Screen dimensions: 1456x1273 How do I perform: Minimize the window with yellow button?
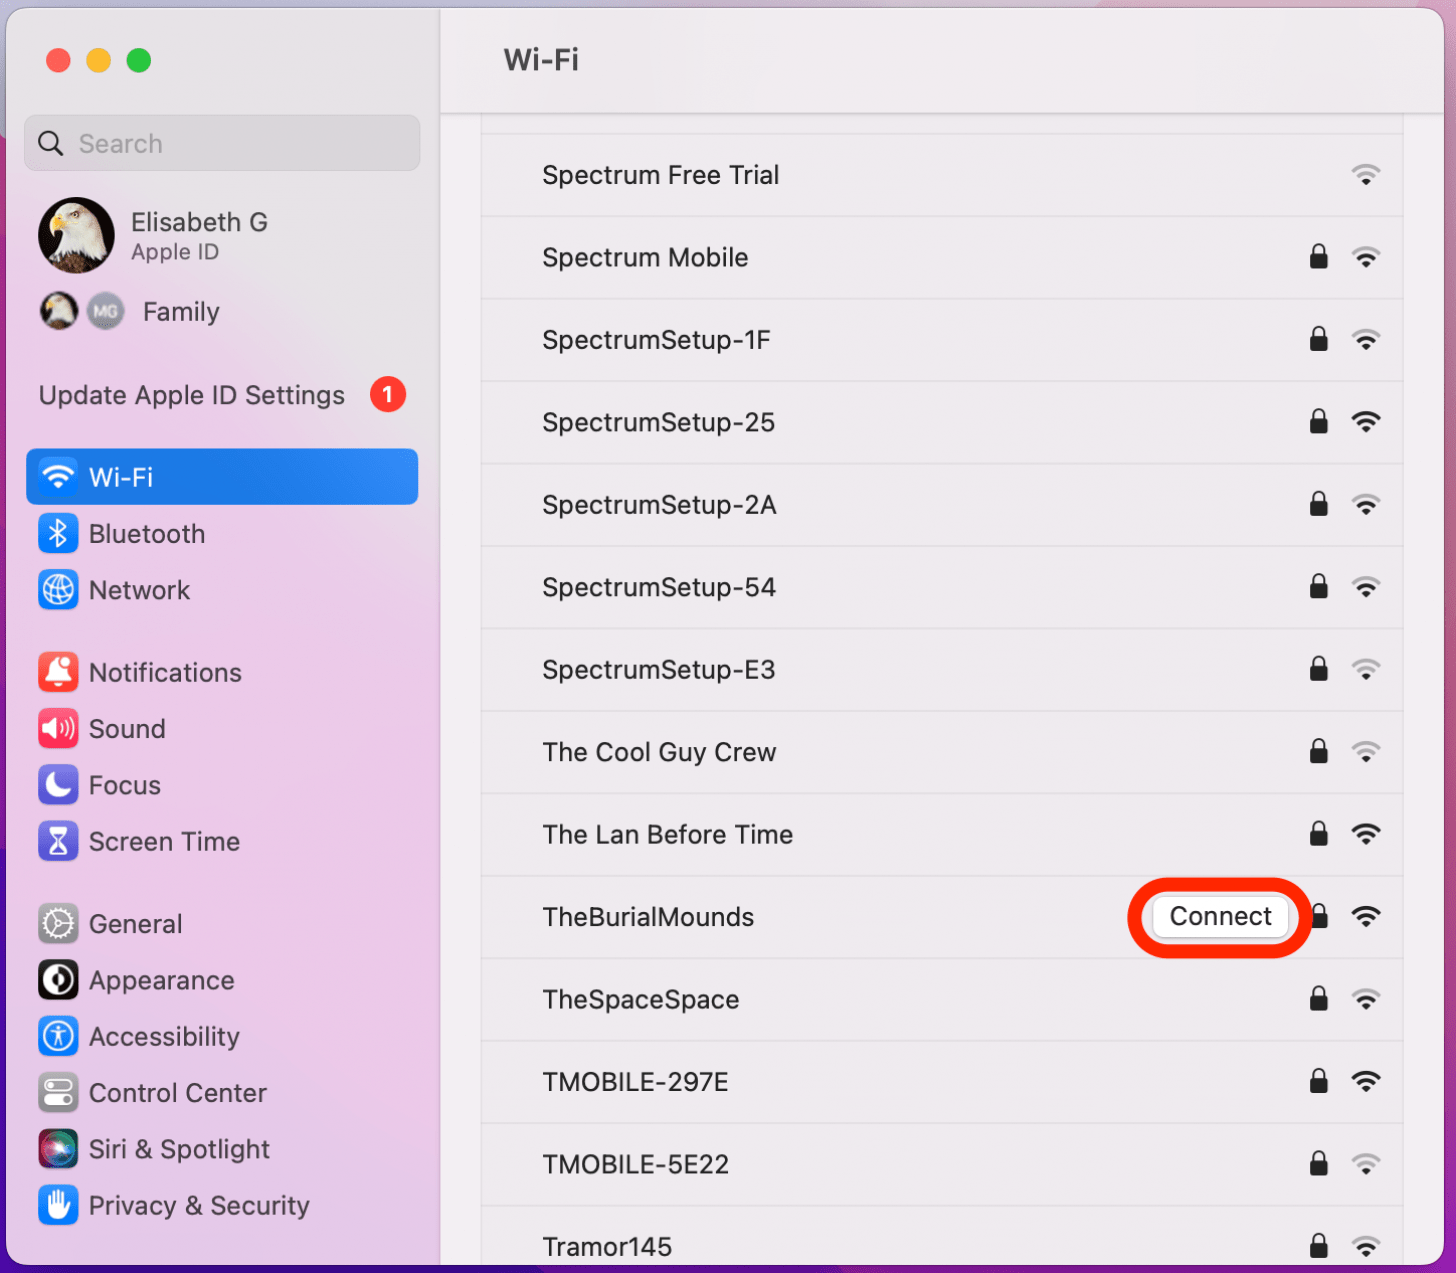98,60
